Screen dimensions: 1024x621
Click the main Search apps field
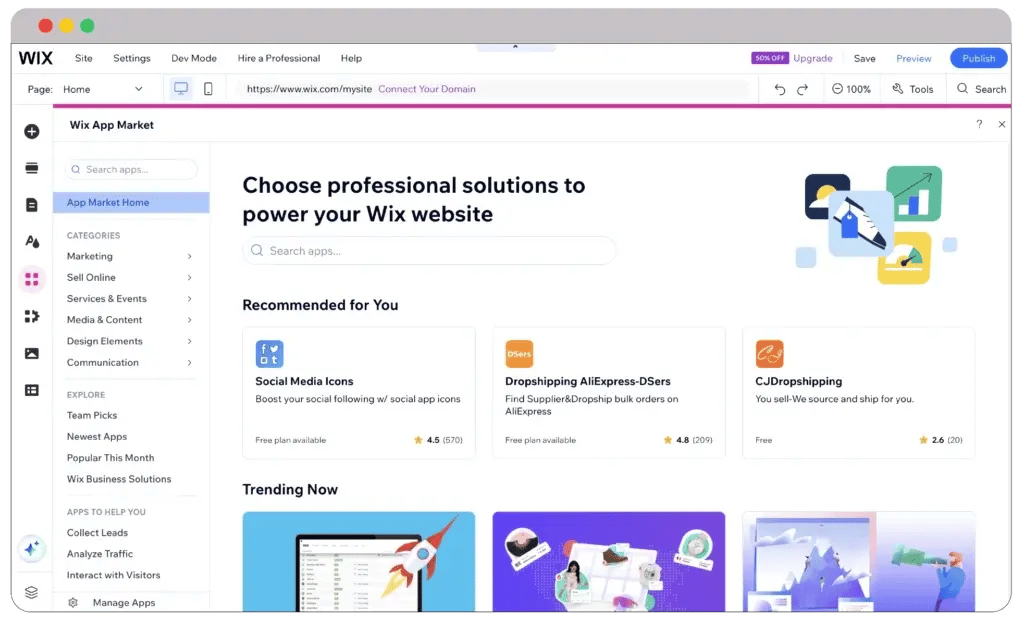(x=429, y=251)
